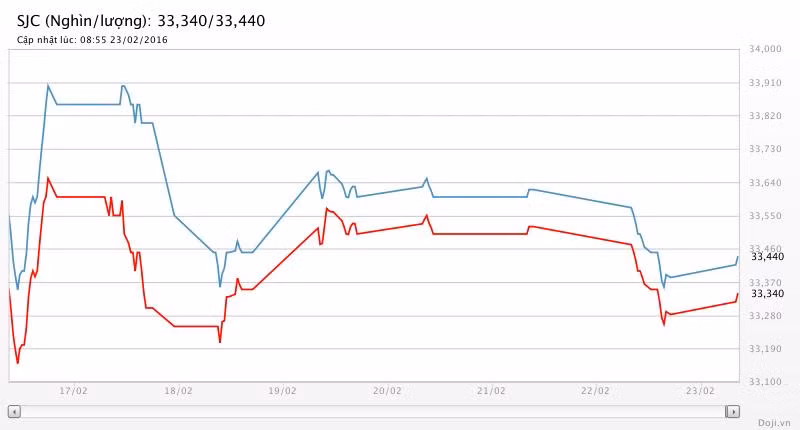The image size is (800, 430).
Task: Select the 21/02 date label
Action: tap(491, 391)
